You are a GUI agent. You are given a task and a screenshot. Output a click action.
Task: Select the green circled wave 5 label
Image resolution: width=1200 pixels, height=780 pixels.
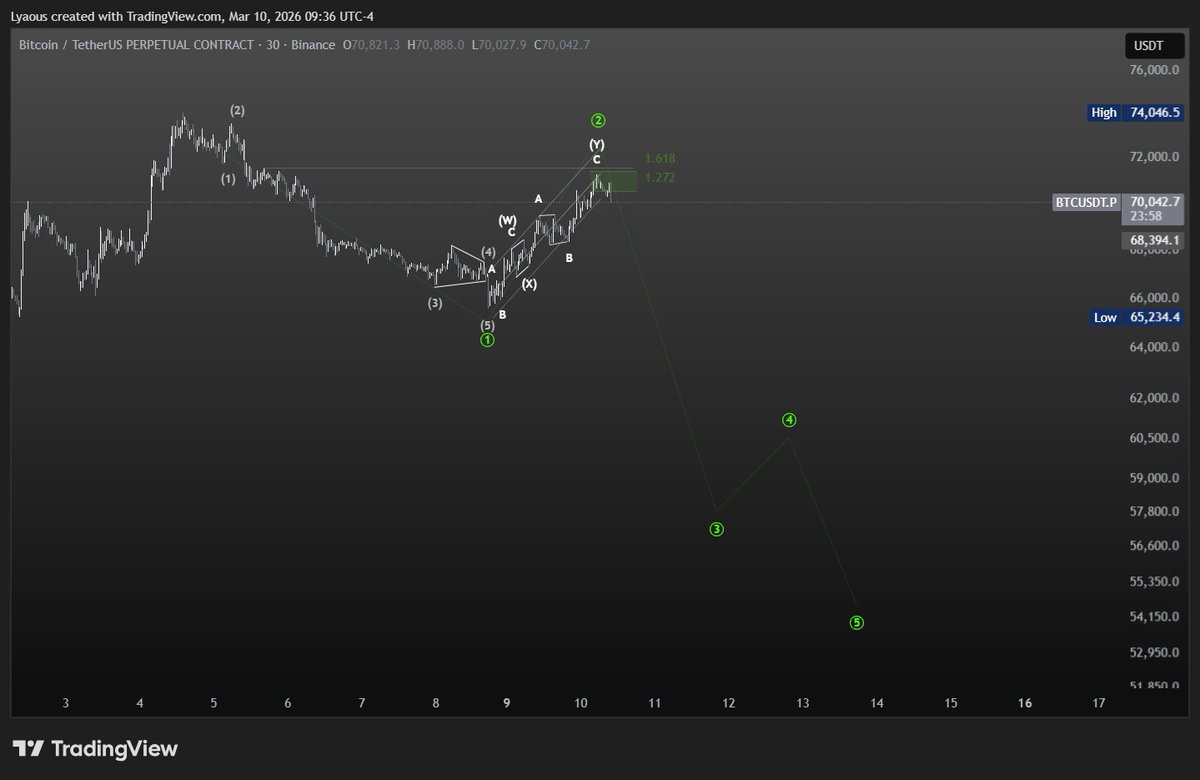[x=857, y=622]
